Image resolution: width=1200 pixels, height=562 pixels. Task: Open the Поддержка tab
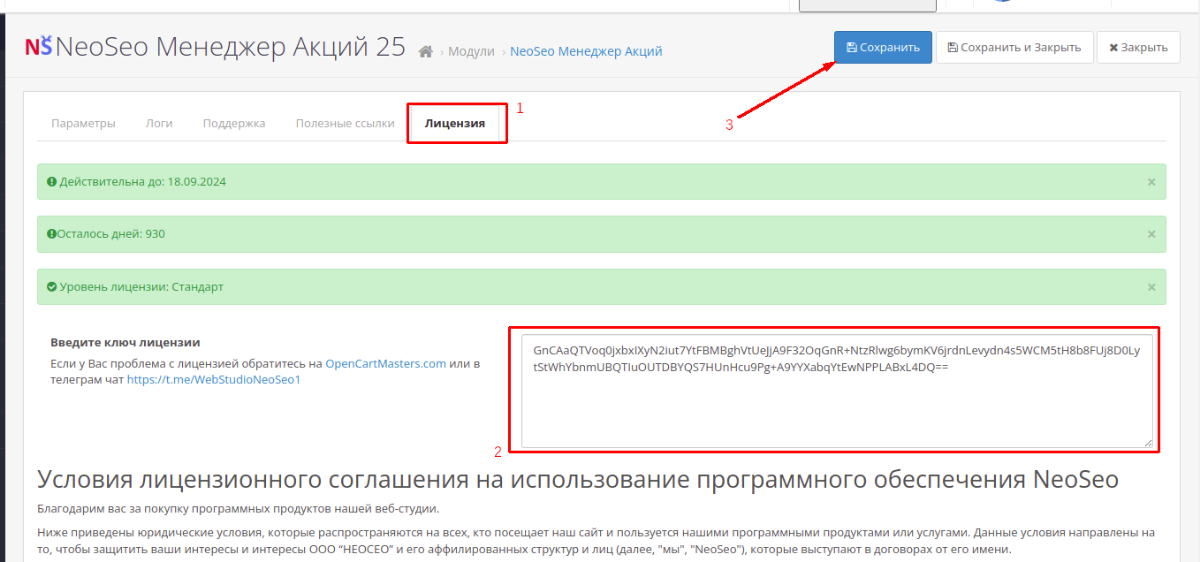click(234, 123)
